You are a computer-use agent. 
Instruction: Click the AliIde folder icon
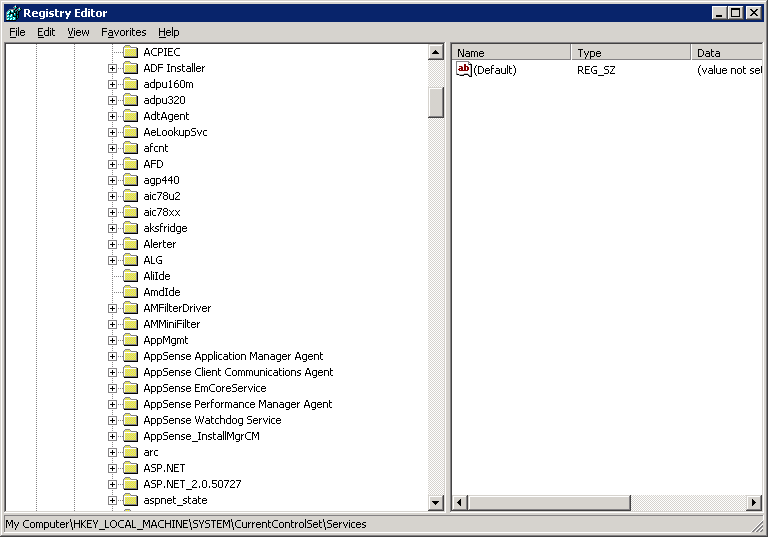point(130,276)
